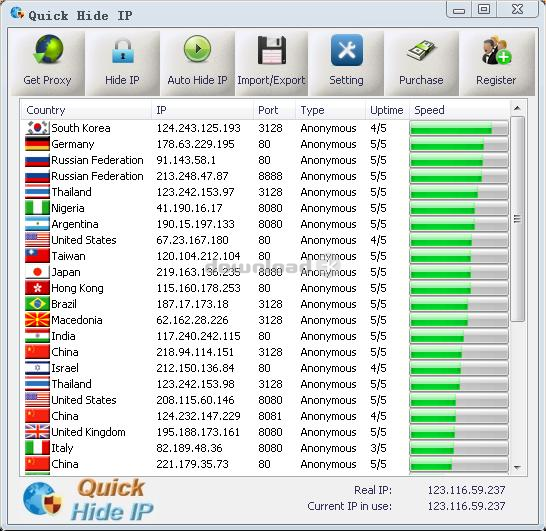Select proxy IP 221.179.35.73
Screen dimensions: 546x531
[192, 464]
